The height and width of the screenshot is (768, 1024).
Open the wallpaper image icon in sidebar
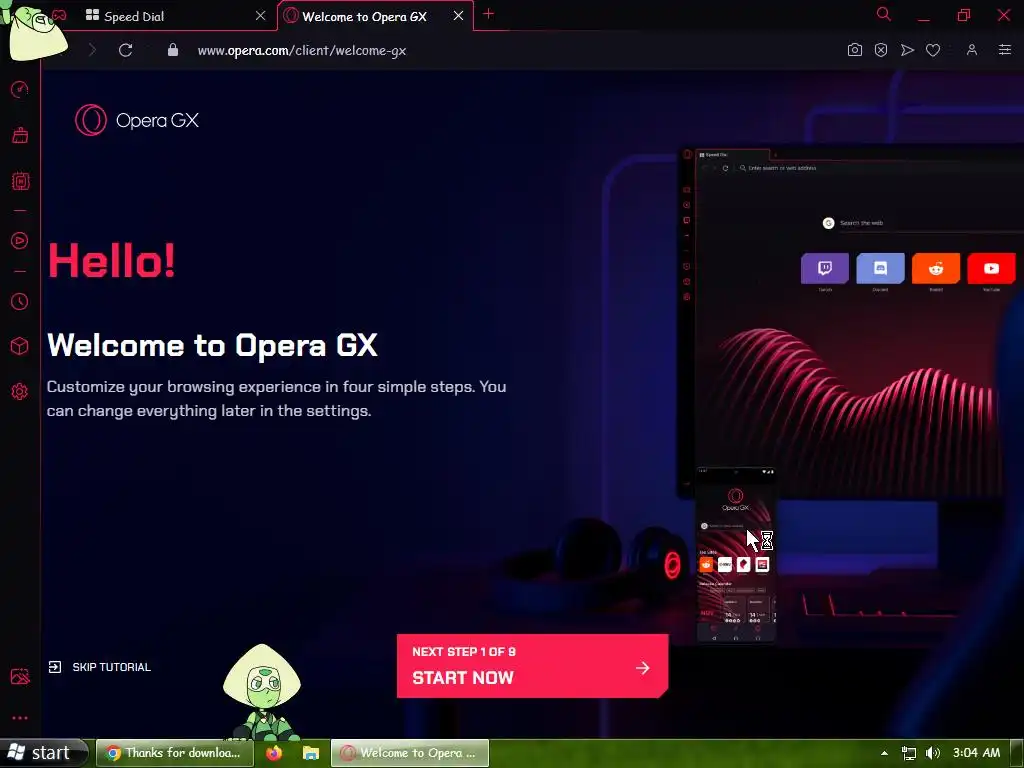coord(20,676)
